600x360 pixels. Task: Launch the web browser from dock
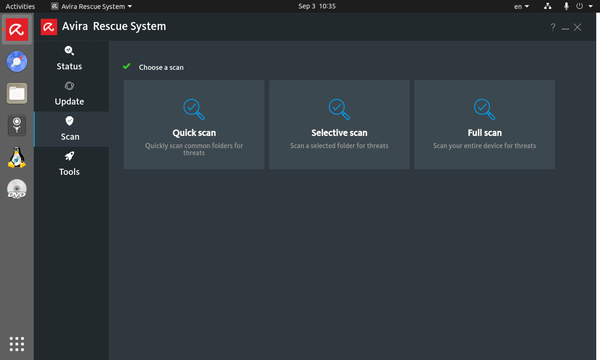coord(17,62)
